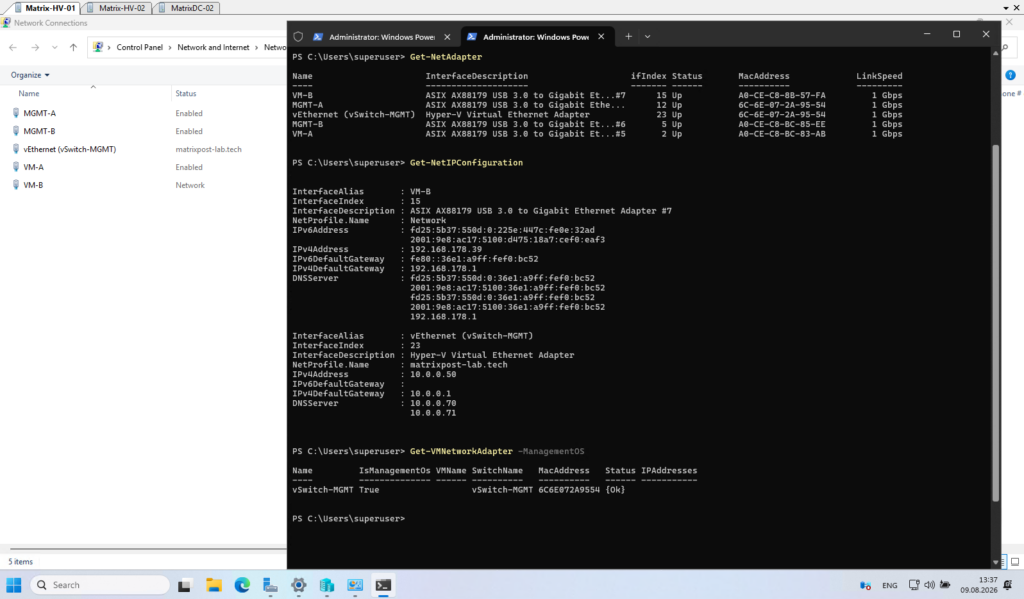
Task: Sort by the Status column header
Action: (185, 93)
